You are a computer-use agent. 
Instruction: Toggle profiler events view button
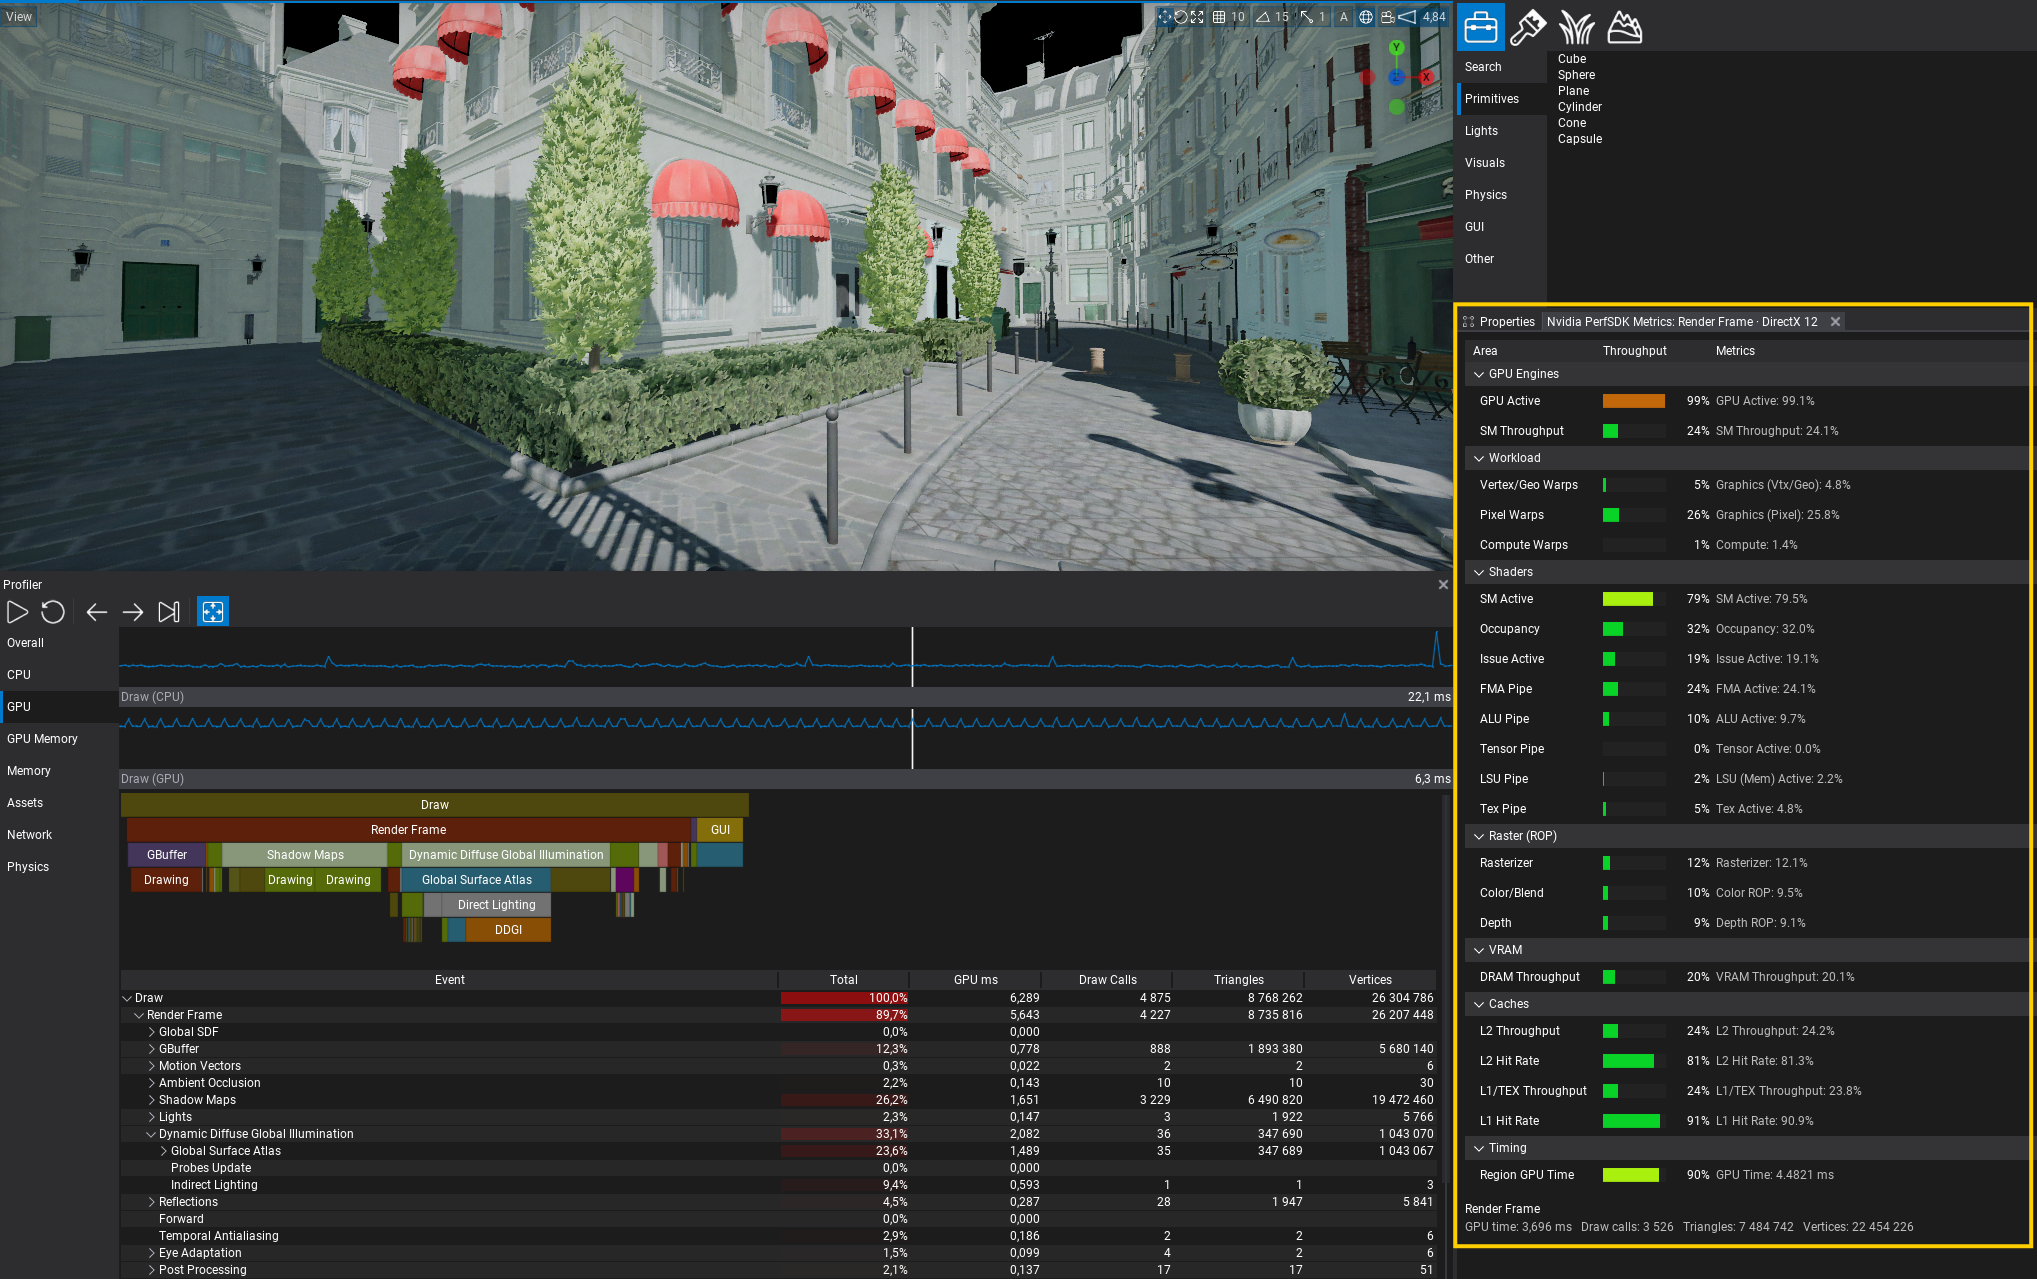pos(213,612)
